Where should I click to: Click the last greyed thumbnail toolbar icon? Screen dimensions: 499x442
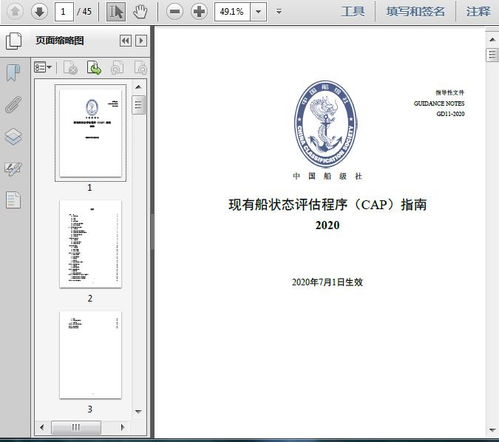pyautogui.click(x=140, y=67)
